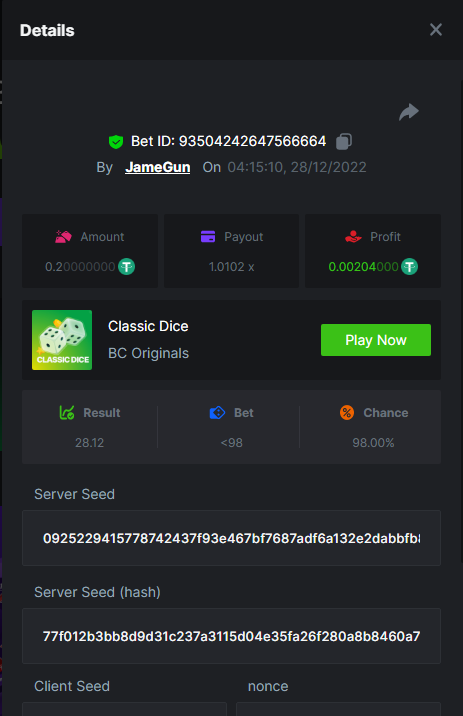Copy the Bet ID with copy icon
Viewport: 463px width, 716px height.
(344, 142)
